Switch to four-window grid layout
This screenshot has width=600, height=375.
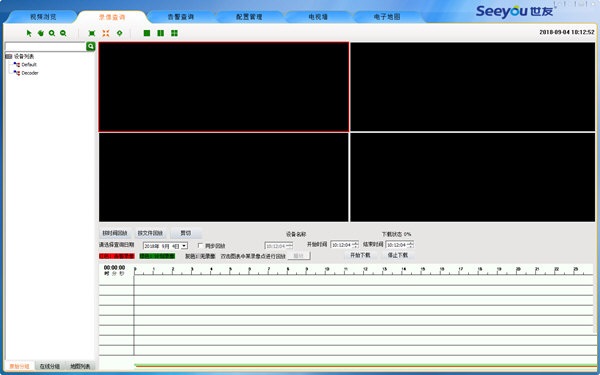click(174, 33)
